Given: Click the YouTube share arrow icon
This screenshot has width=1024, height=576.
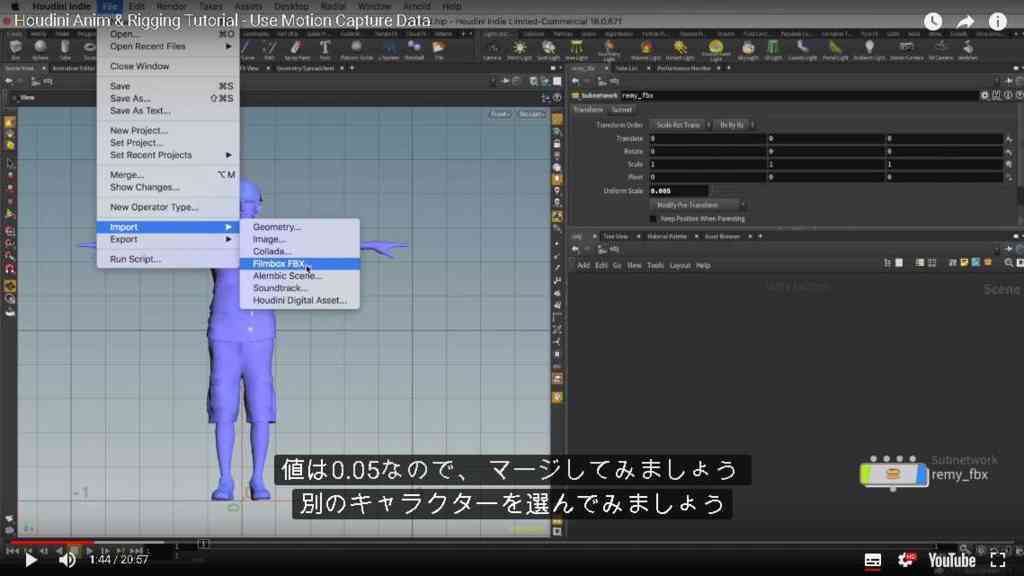Looking at the screenshot, I should 965,22.
